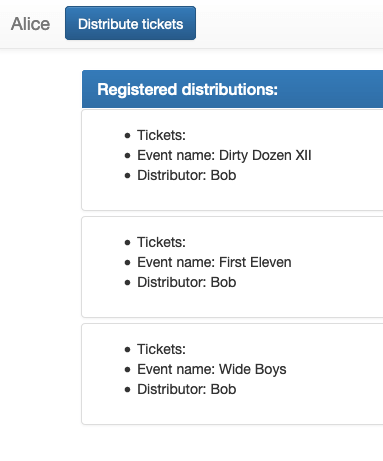Click bullet before Tickets in third card
Screen dimensions: 383x461
[127, 350]
